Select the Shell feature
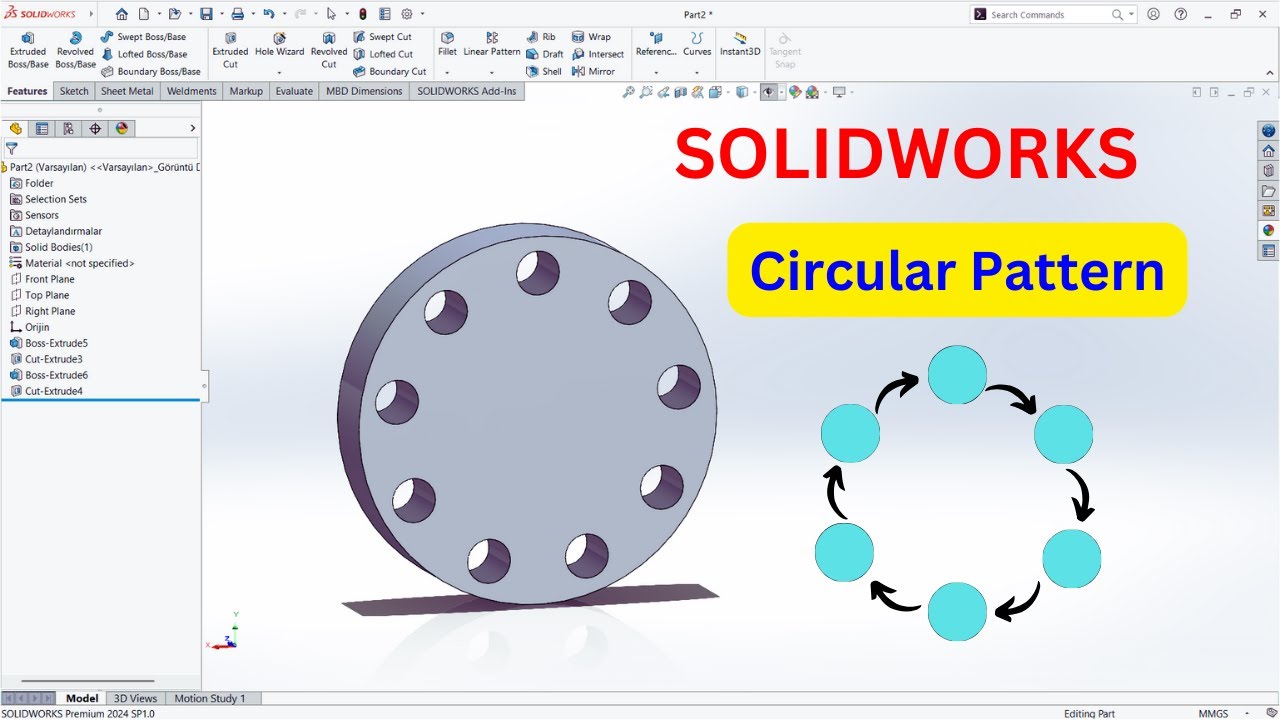 point(544,71)
